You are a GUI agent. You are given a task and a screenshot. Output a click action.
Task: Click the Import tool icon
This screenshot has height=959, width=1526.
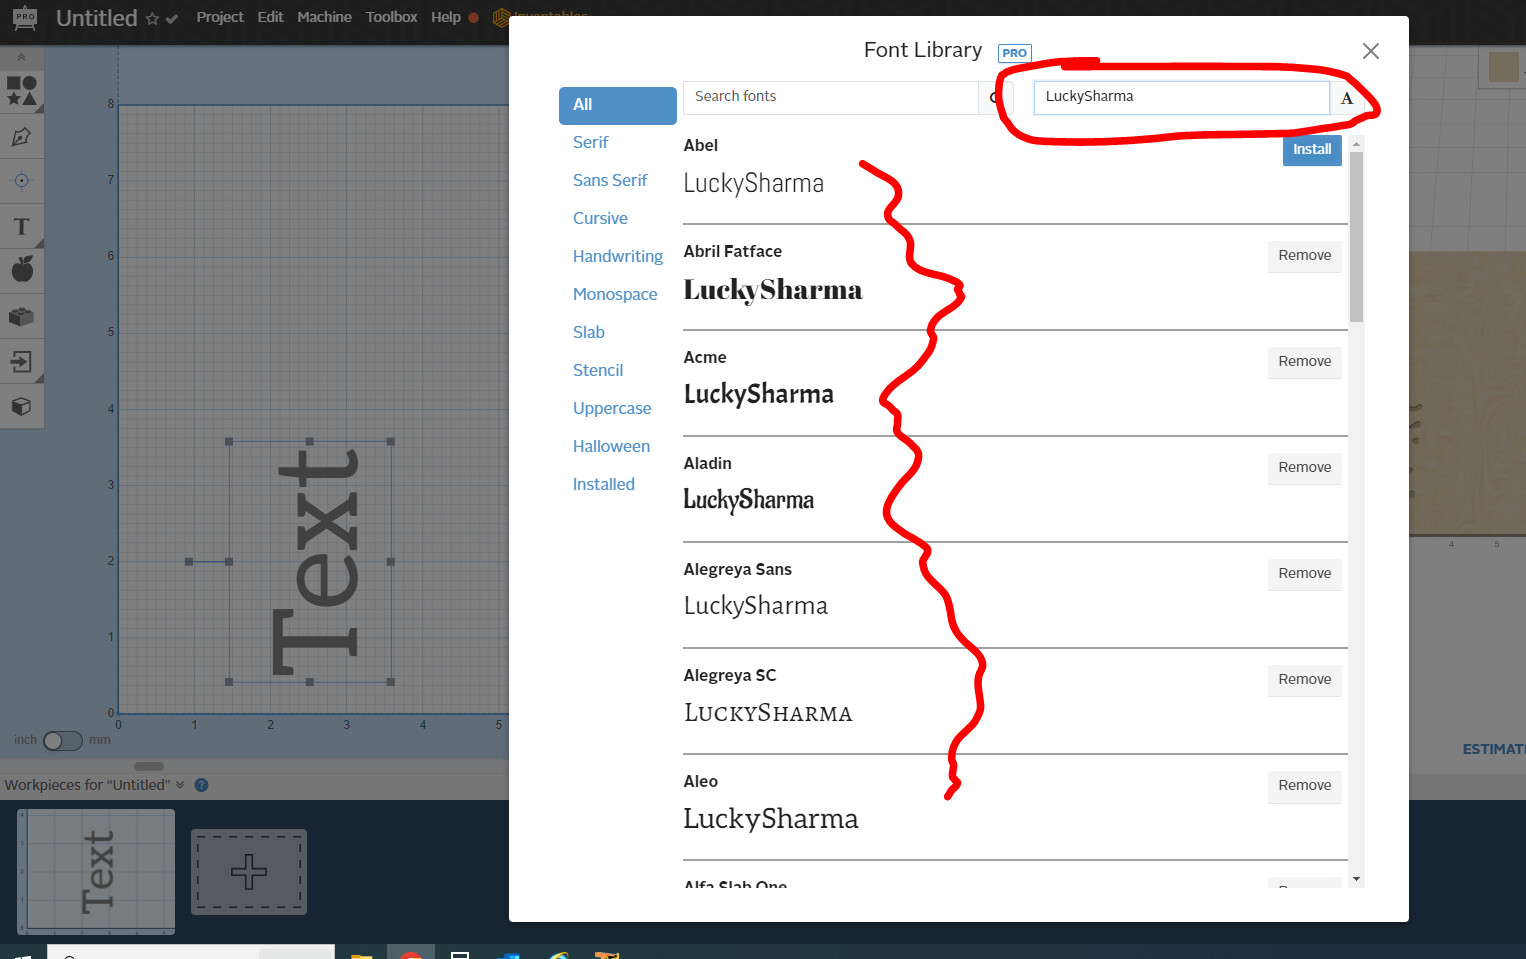22,361
